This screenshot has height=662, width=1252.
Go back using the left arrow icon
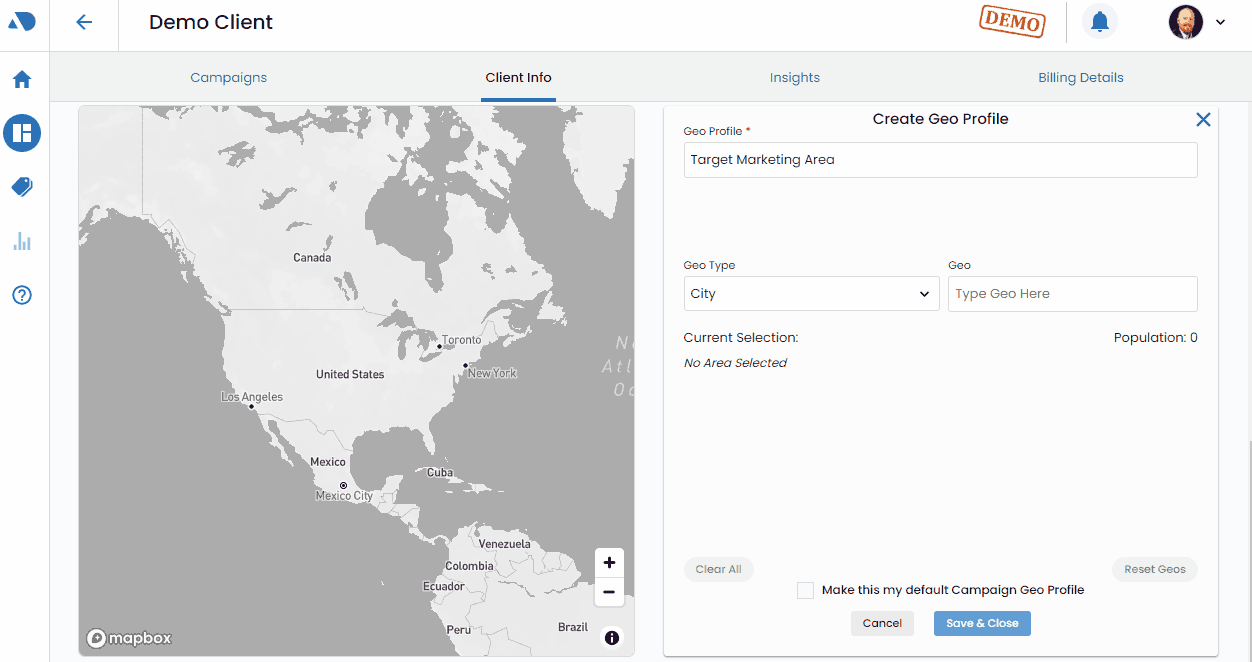click(84, 22)
